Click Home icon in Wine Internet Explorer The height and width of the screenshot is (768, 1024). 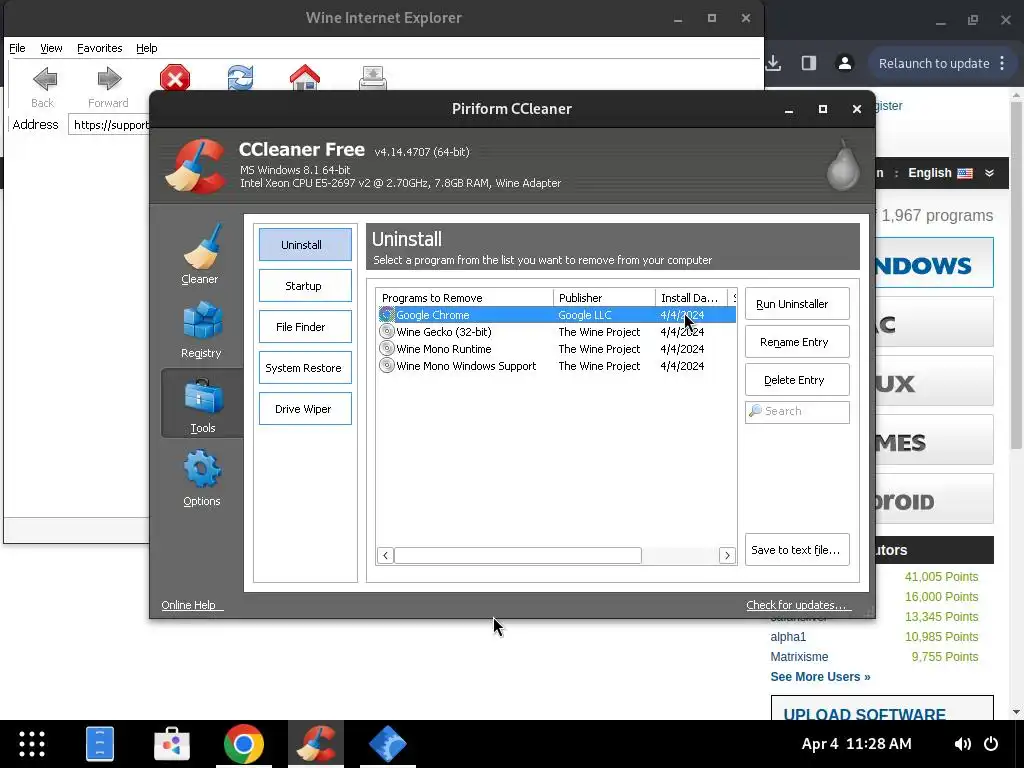coord(305,78)
